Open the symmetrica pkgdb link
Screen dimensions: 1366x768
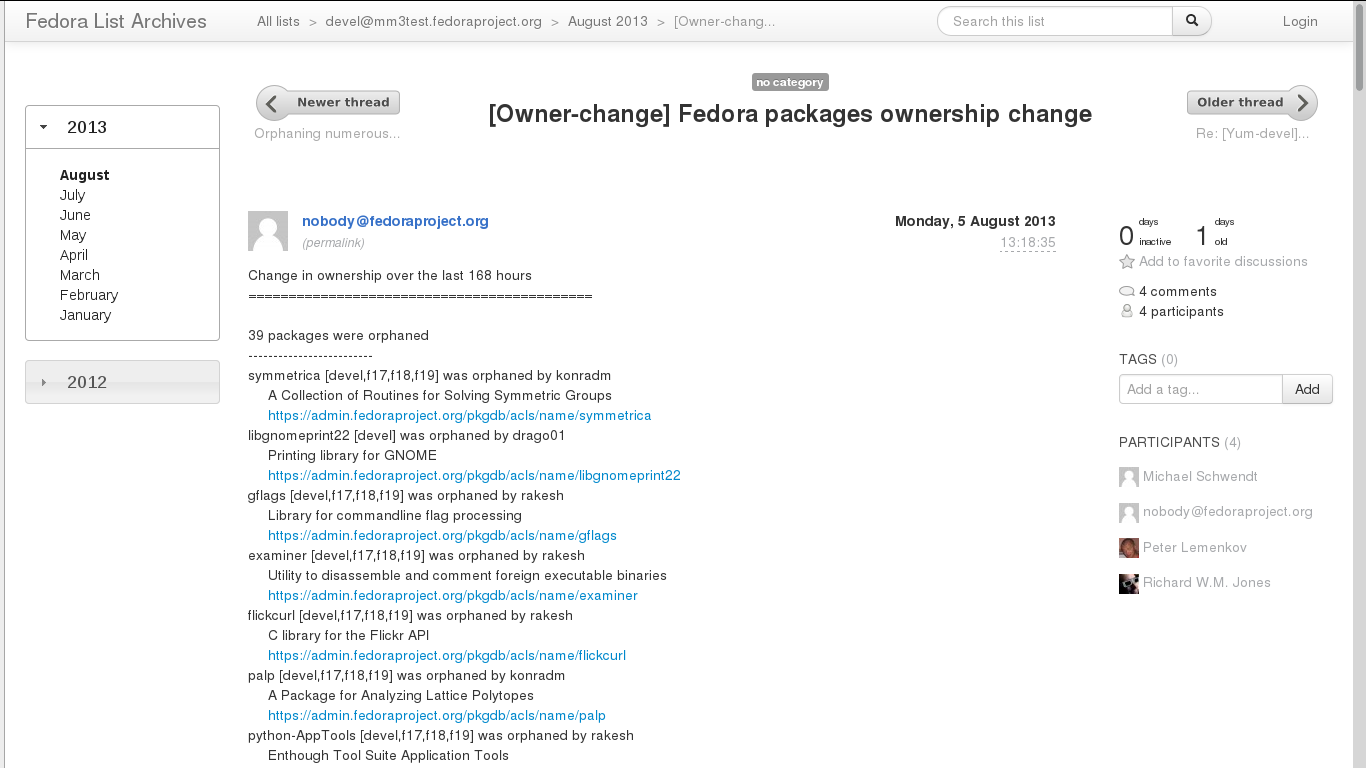coord(459,415)
